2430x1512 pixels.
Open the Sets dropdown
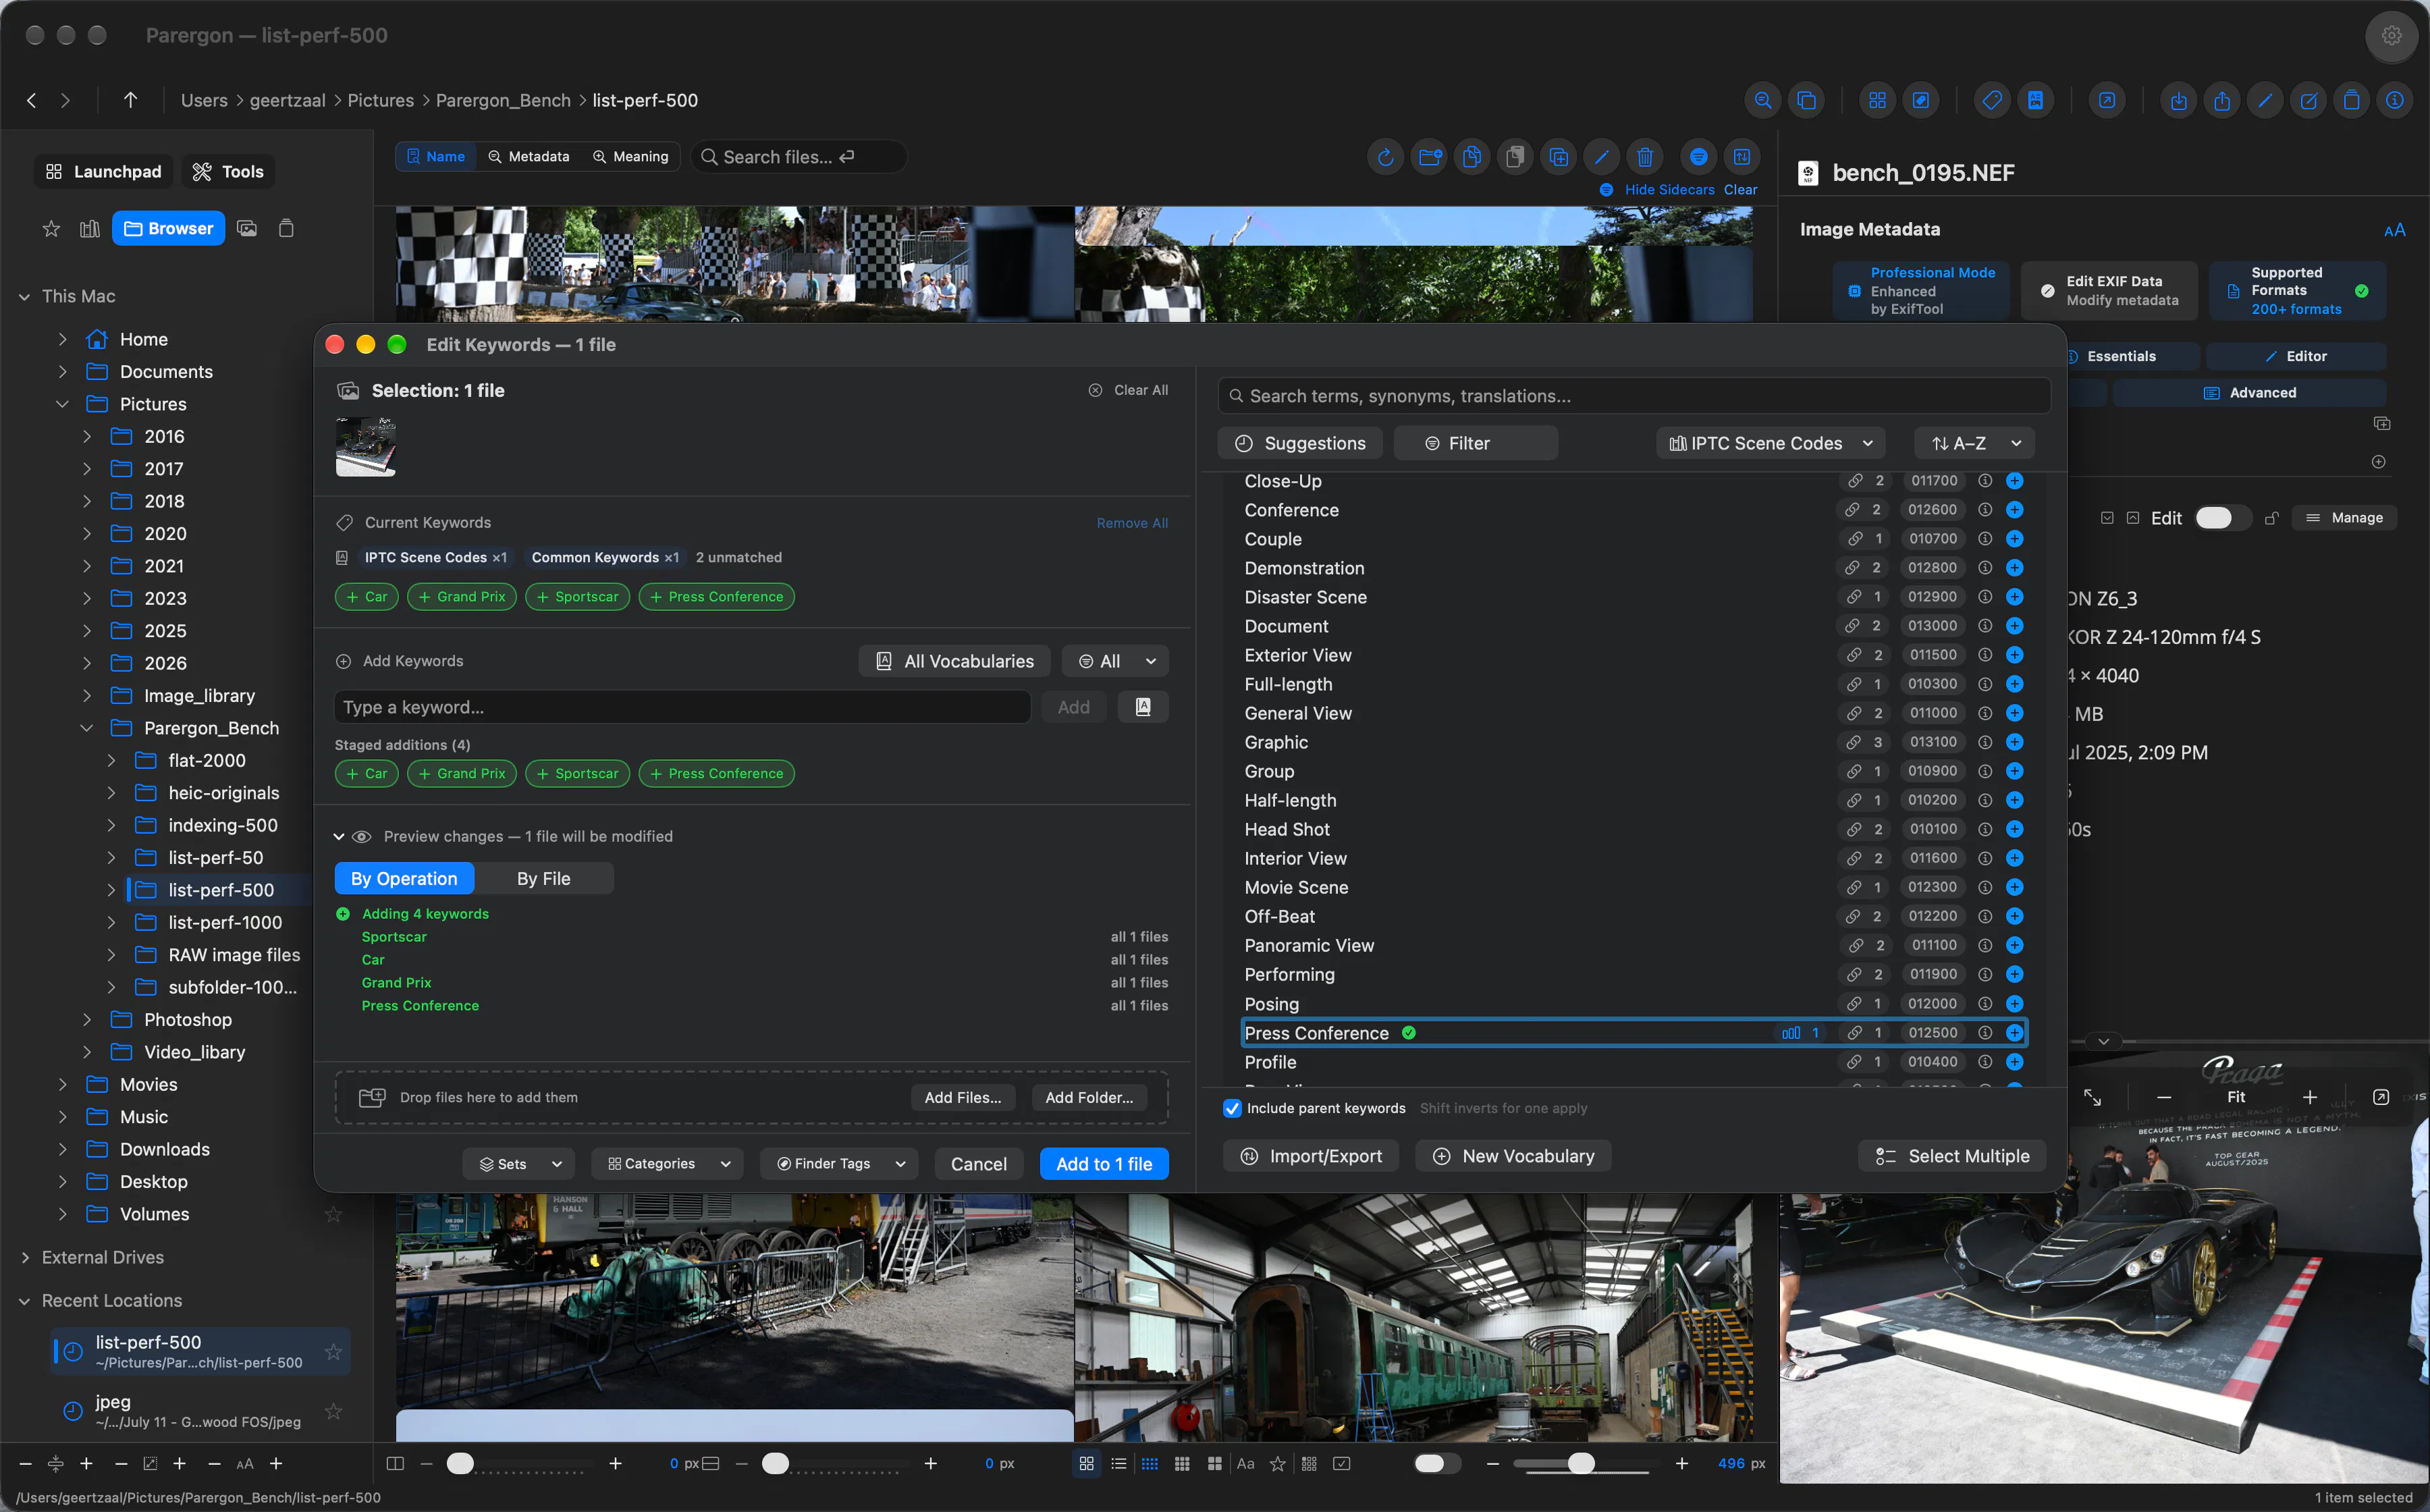(x=518, y=1164)
